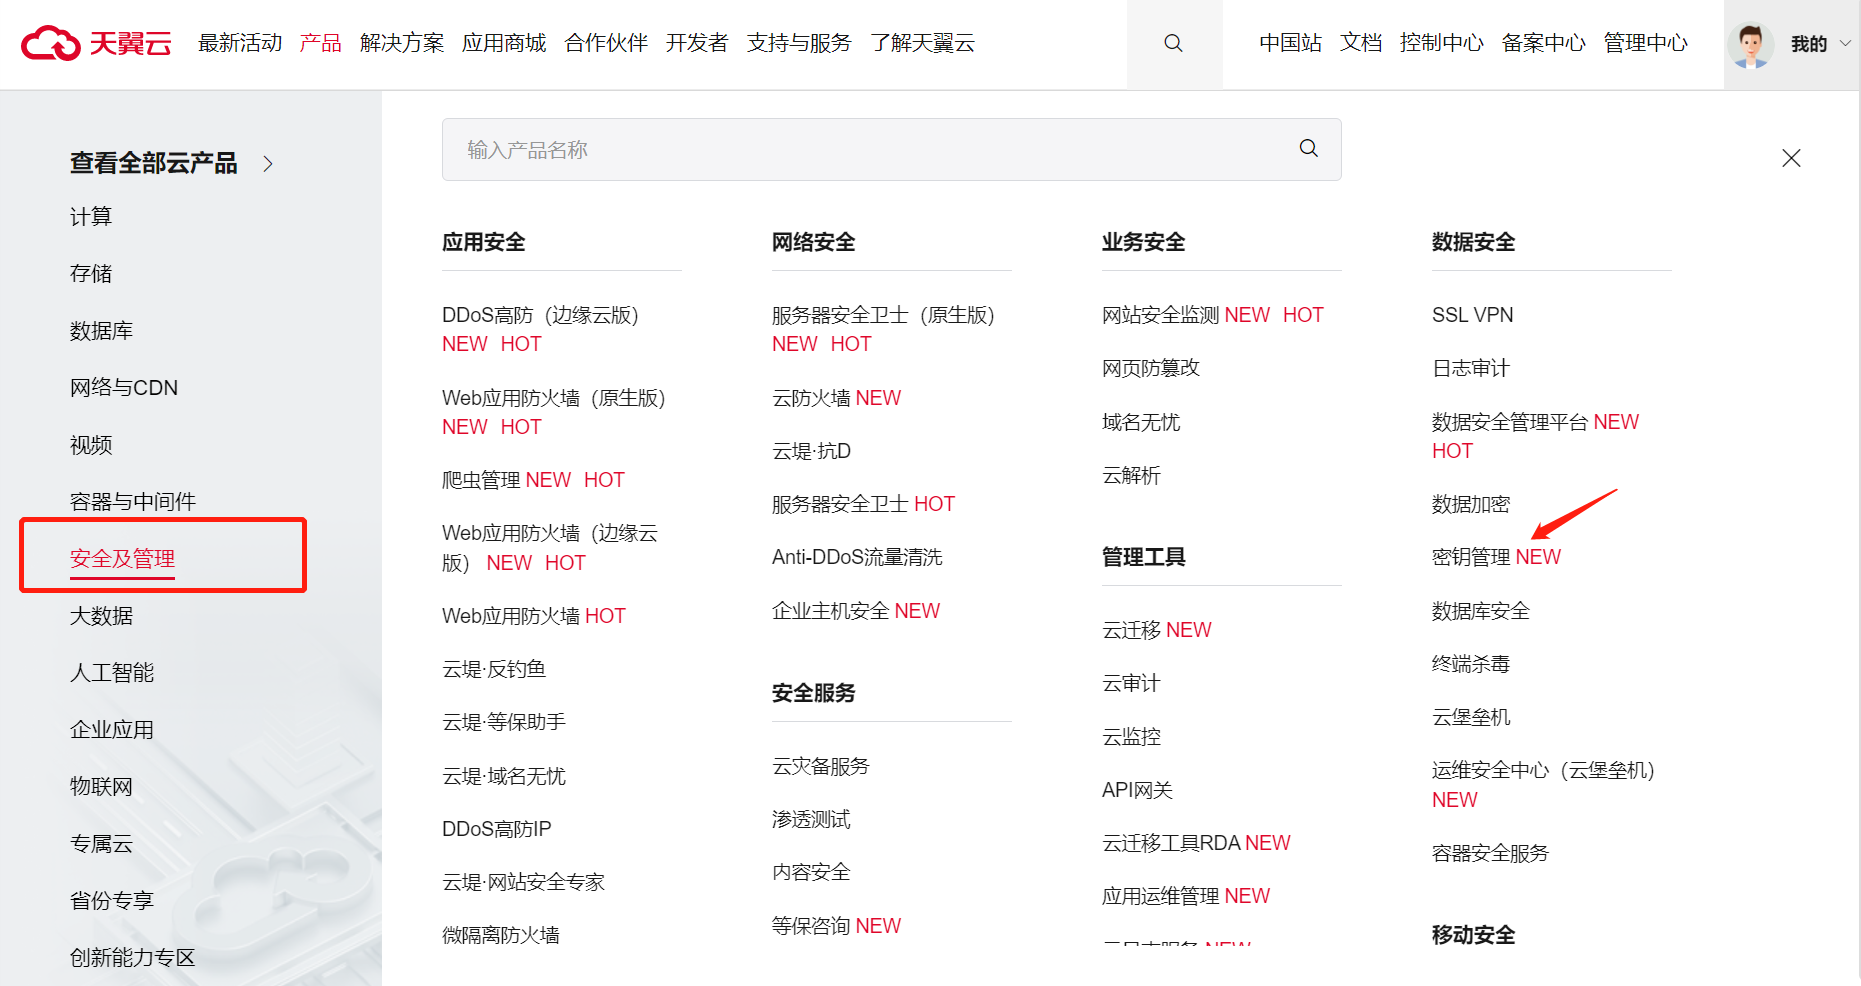
Task: Open 云堡垒机 product link
Action: click(x=1471, y=717)
